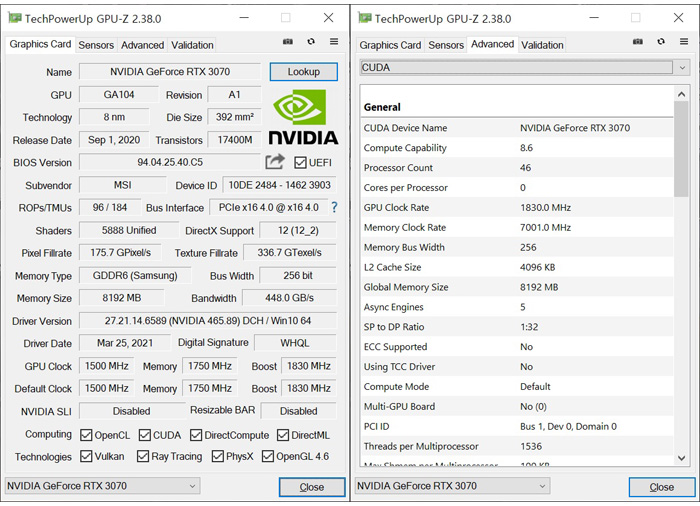This screenshot has width=700, height=506.
Task: Toggle the OpenCL checkbox
Action: pos(86,435)
